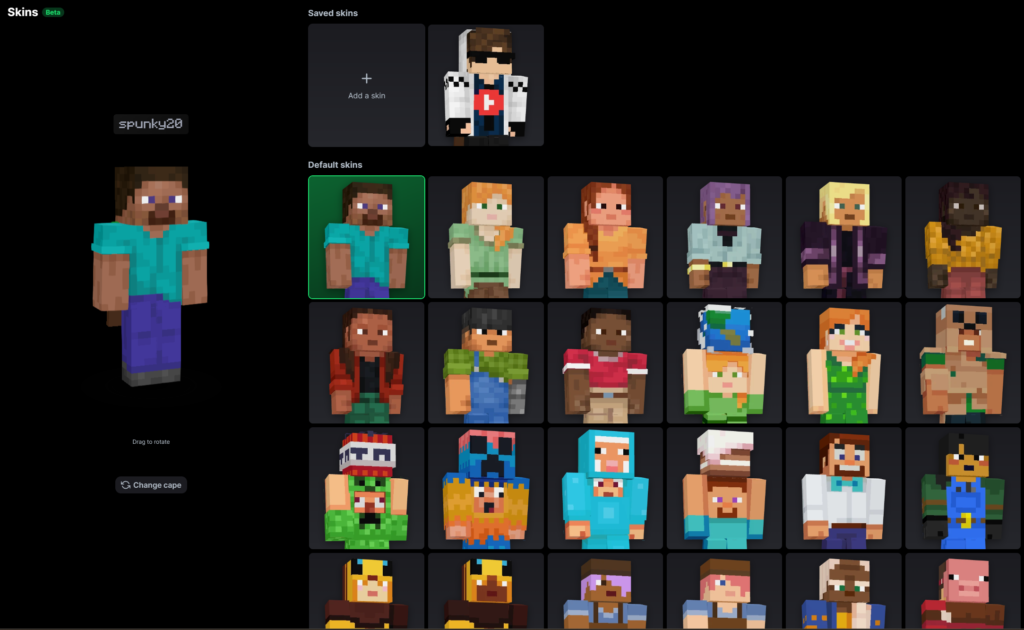Click the Beta badge next to Skins
1024x630 pixels.
(53, 12)
